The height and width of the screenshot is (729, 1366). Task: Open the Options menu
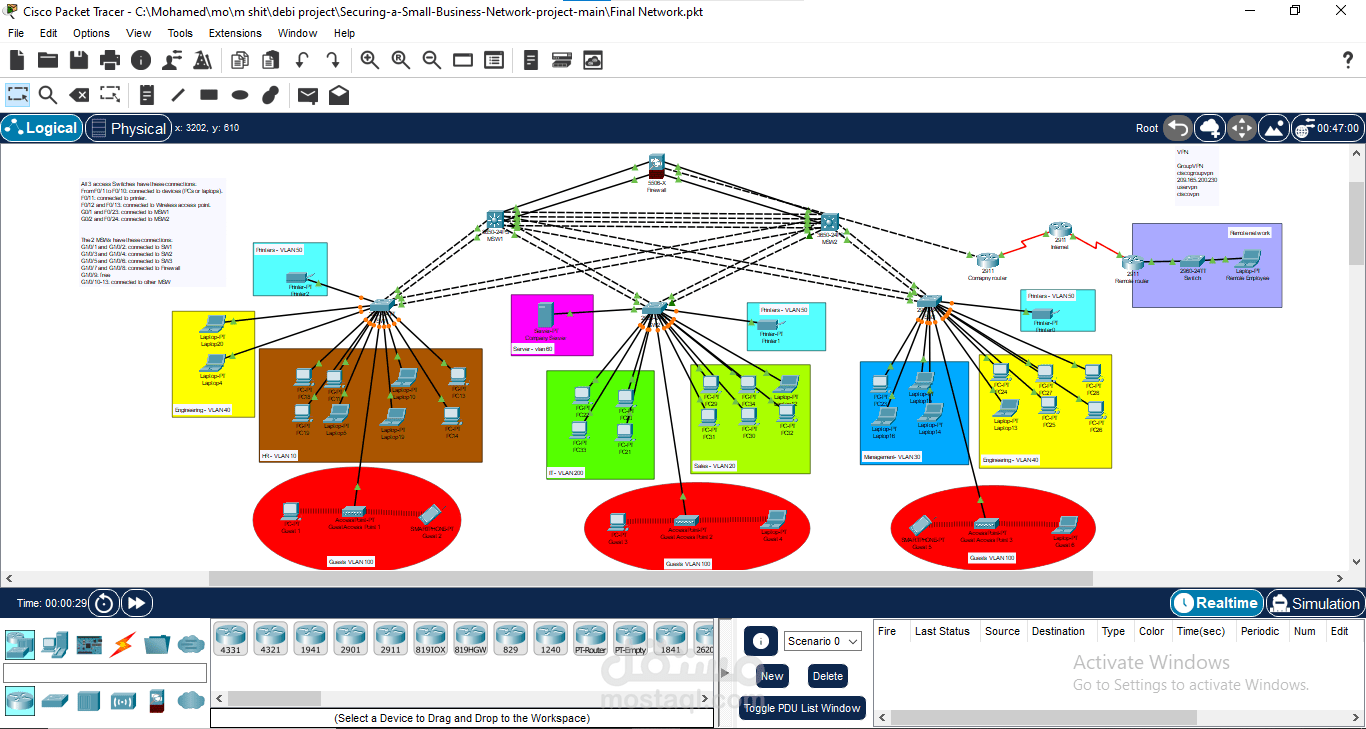(91, 33)
